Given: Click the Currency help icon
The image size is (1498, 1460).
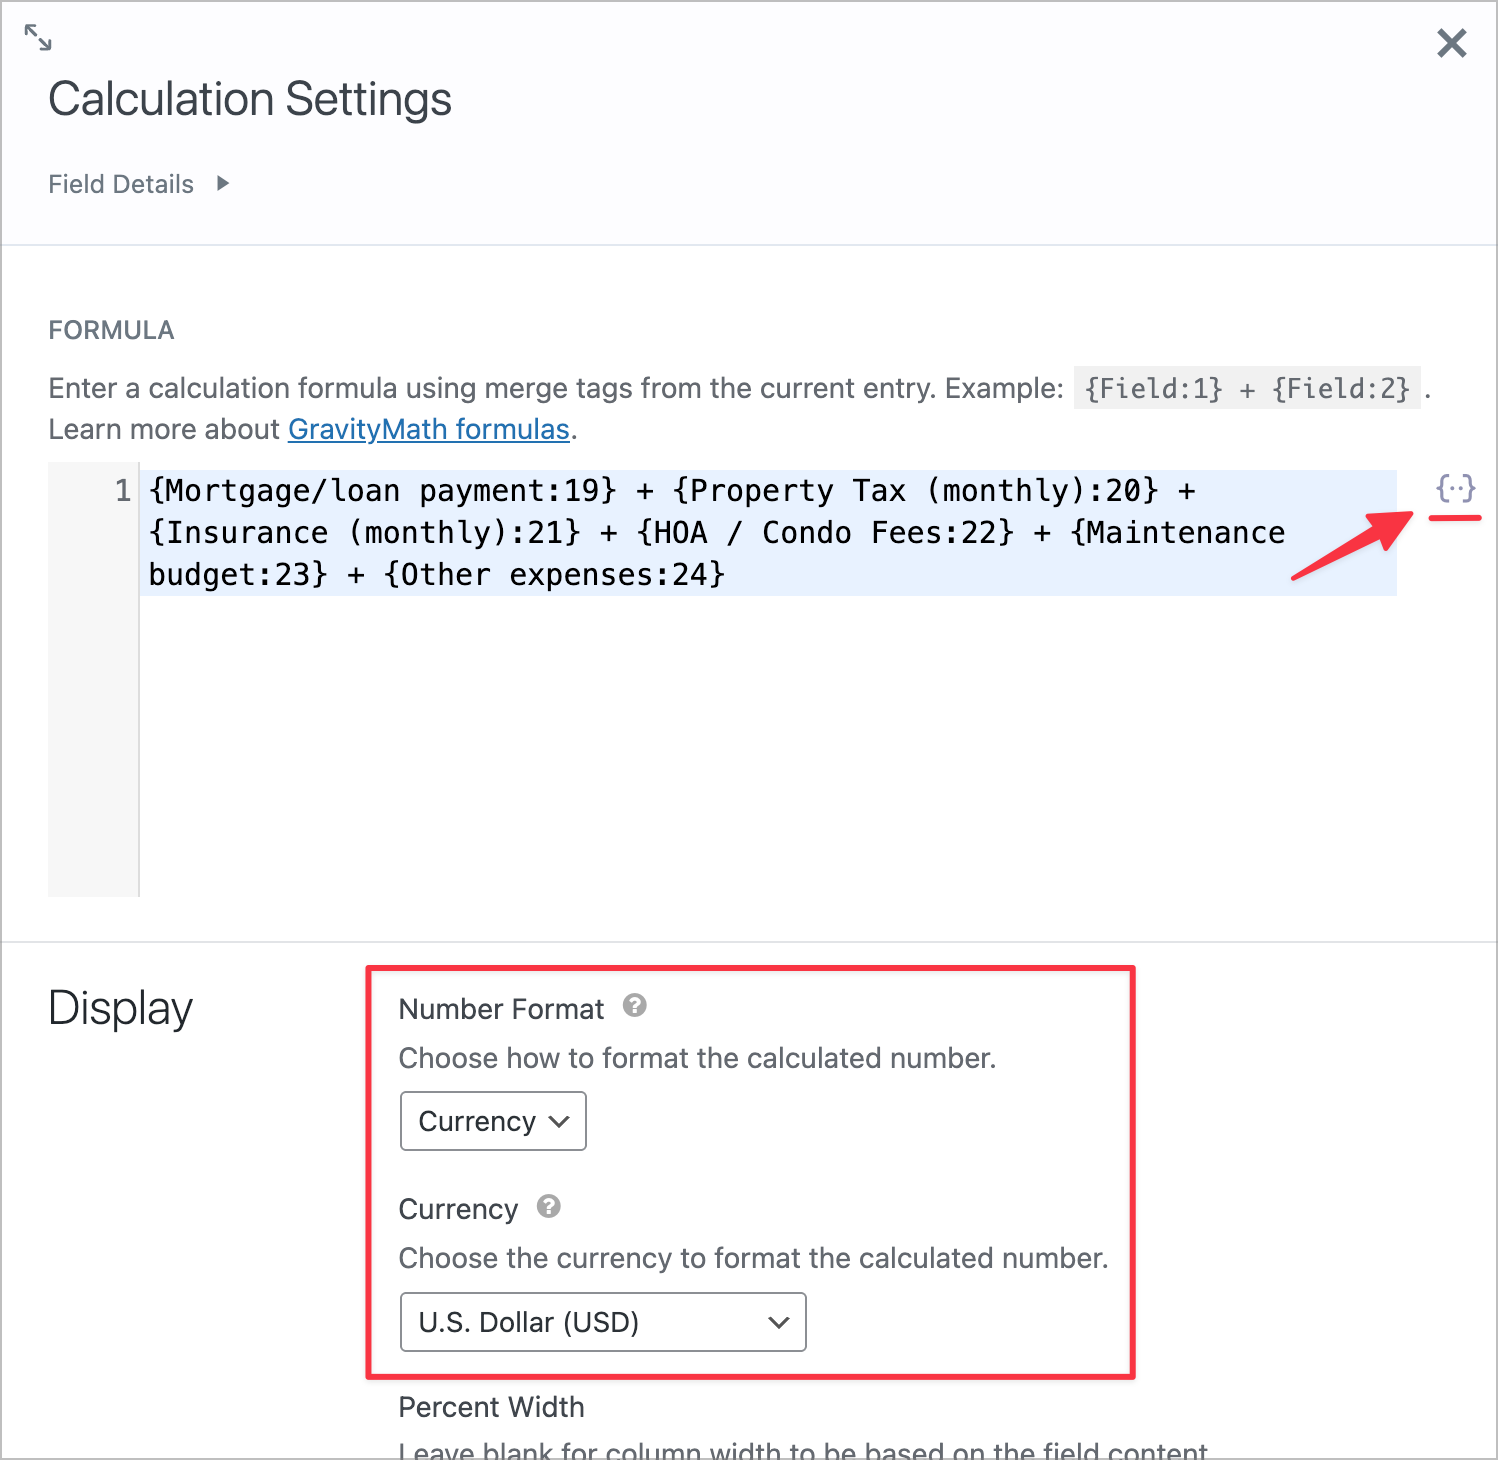Looking at the screenshot, I should 548,1208.
